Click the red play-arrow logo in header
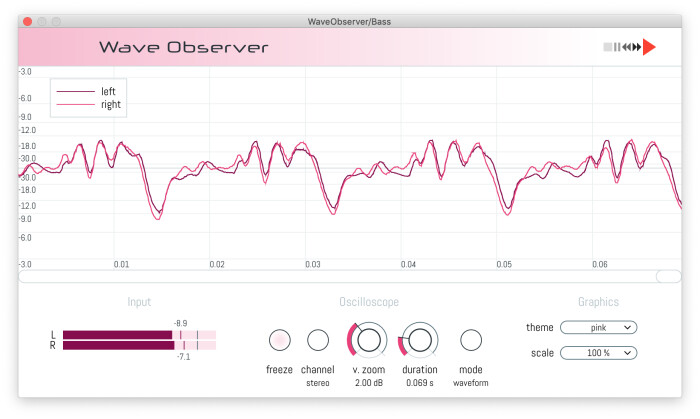Screen dimensions: 700x419 click(649, 47)
